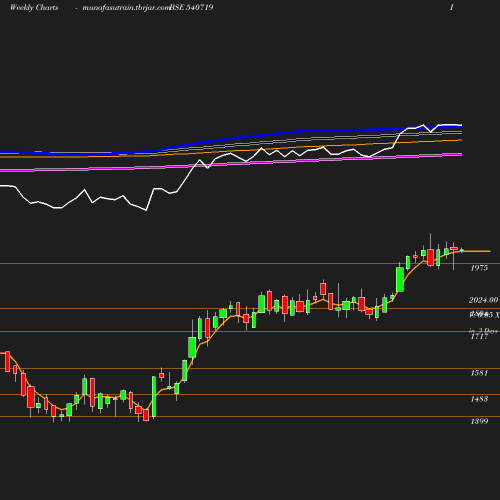Click the first red candle at the chart's left edge
Image resolution: width=500 pixels, height=500 pixels.
click(8, 361)
